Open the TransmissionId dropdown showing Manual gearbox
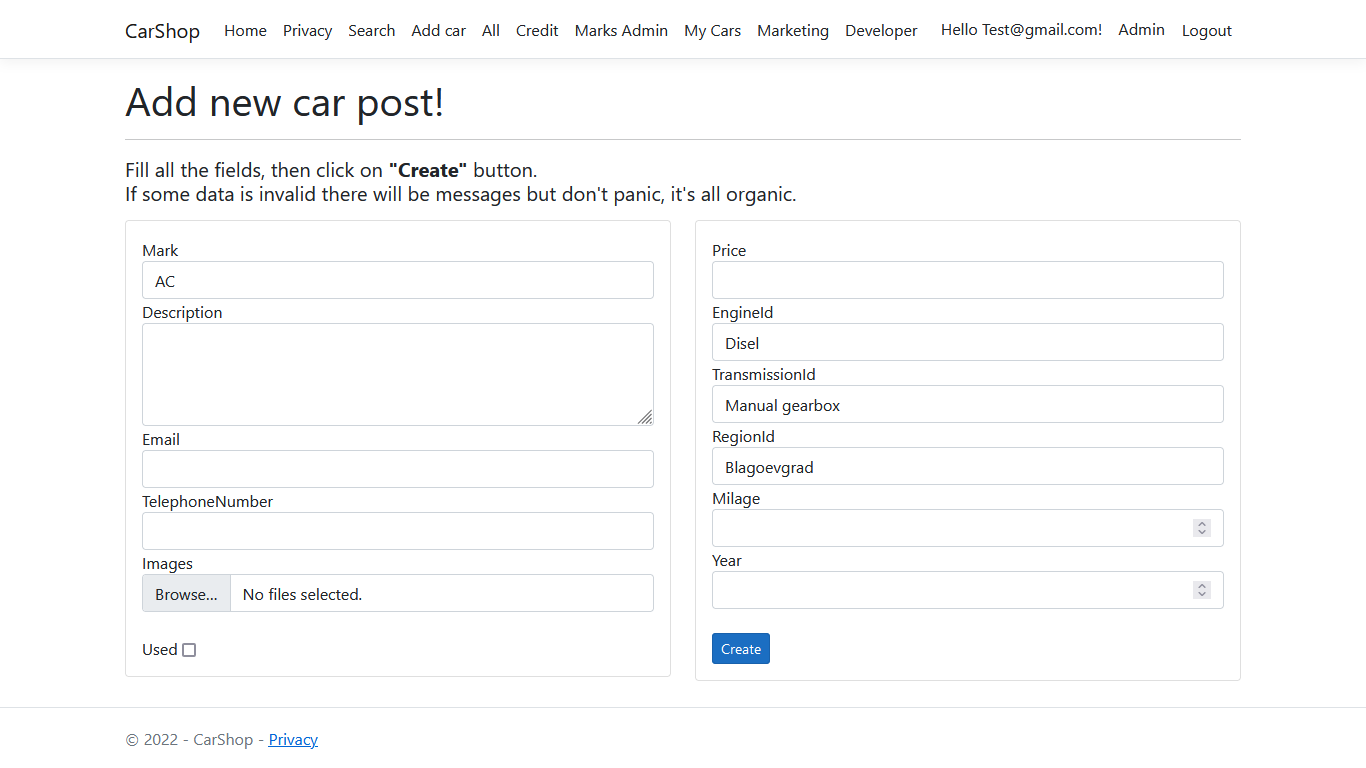1366x768 pixels. point(966,404)
